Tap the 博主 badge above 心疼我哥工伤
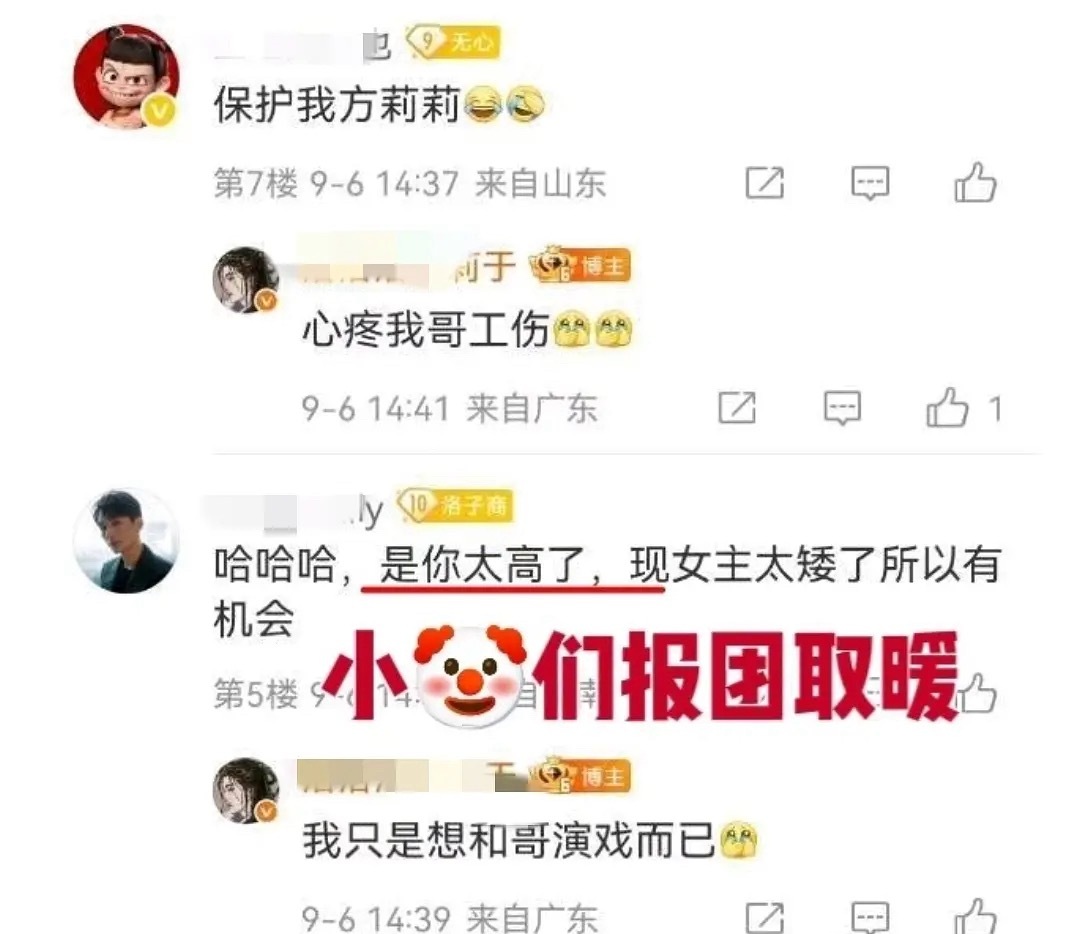Image resolution: width=1080 pixels, height=934 pixels. point(580,265)
